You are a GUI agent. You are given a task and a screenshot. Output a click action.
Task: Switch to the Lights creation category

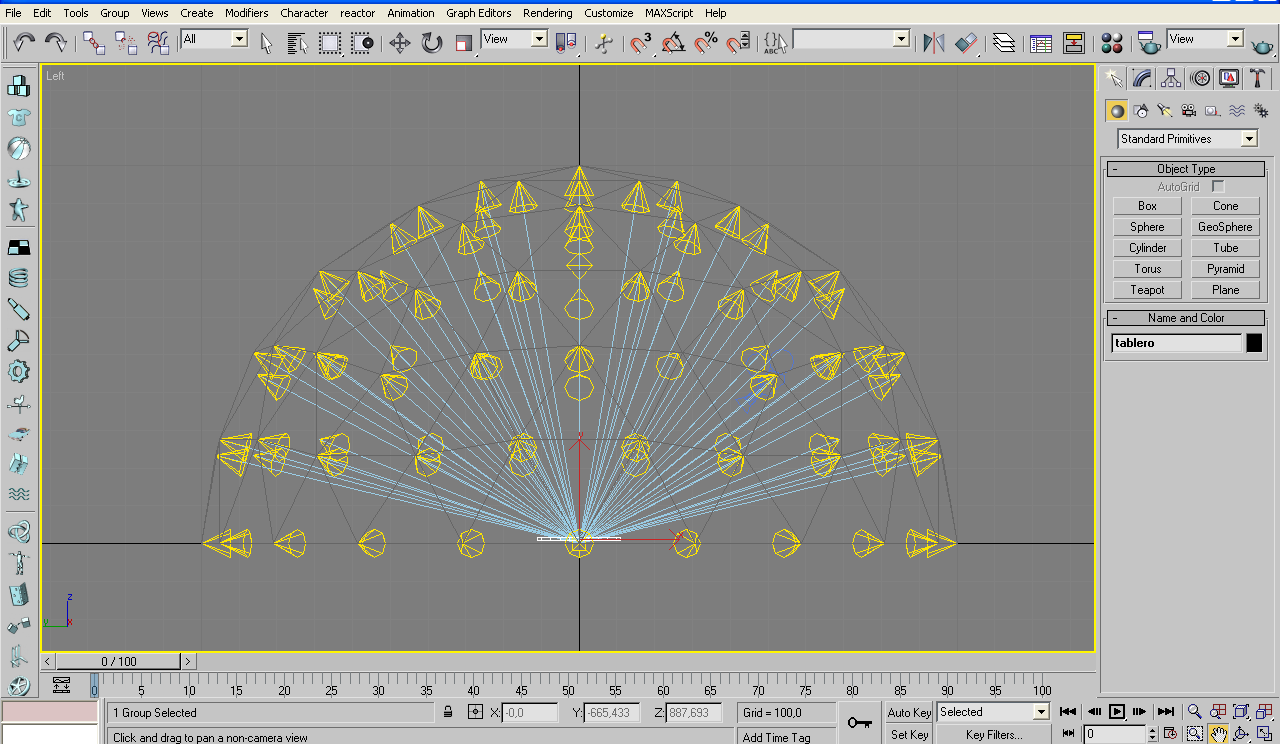tap(1164, 111)
